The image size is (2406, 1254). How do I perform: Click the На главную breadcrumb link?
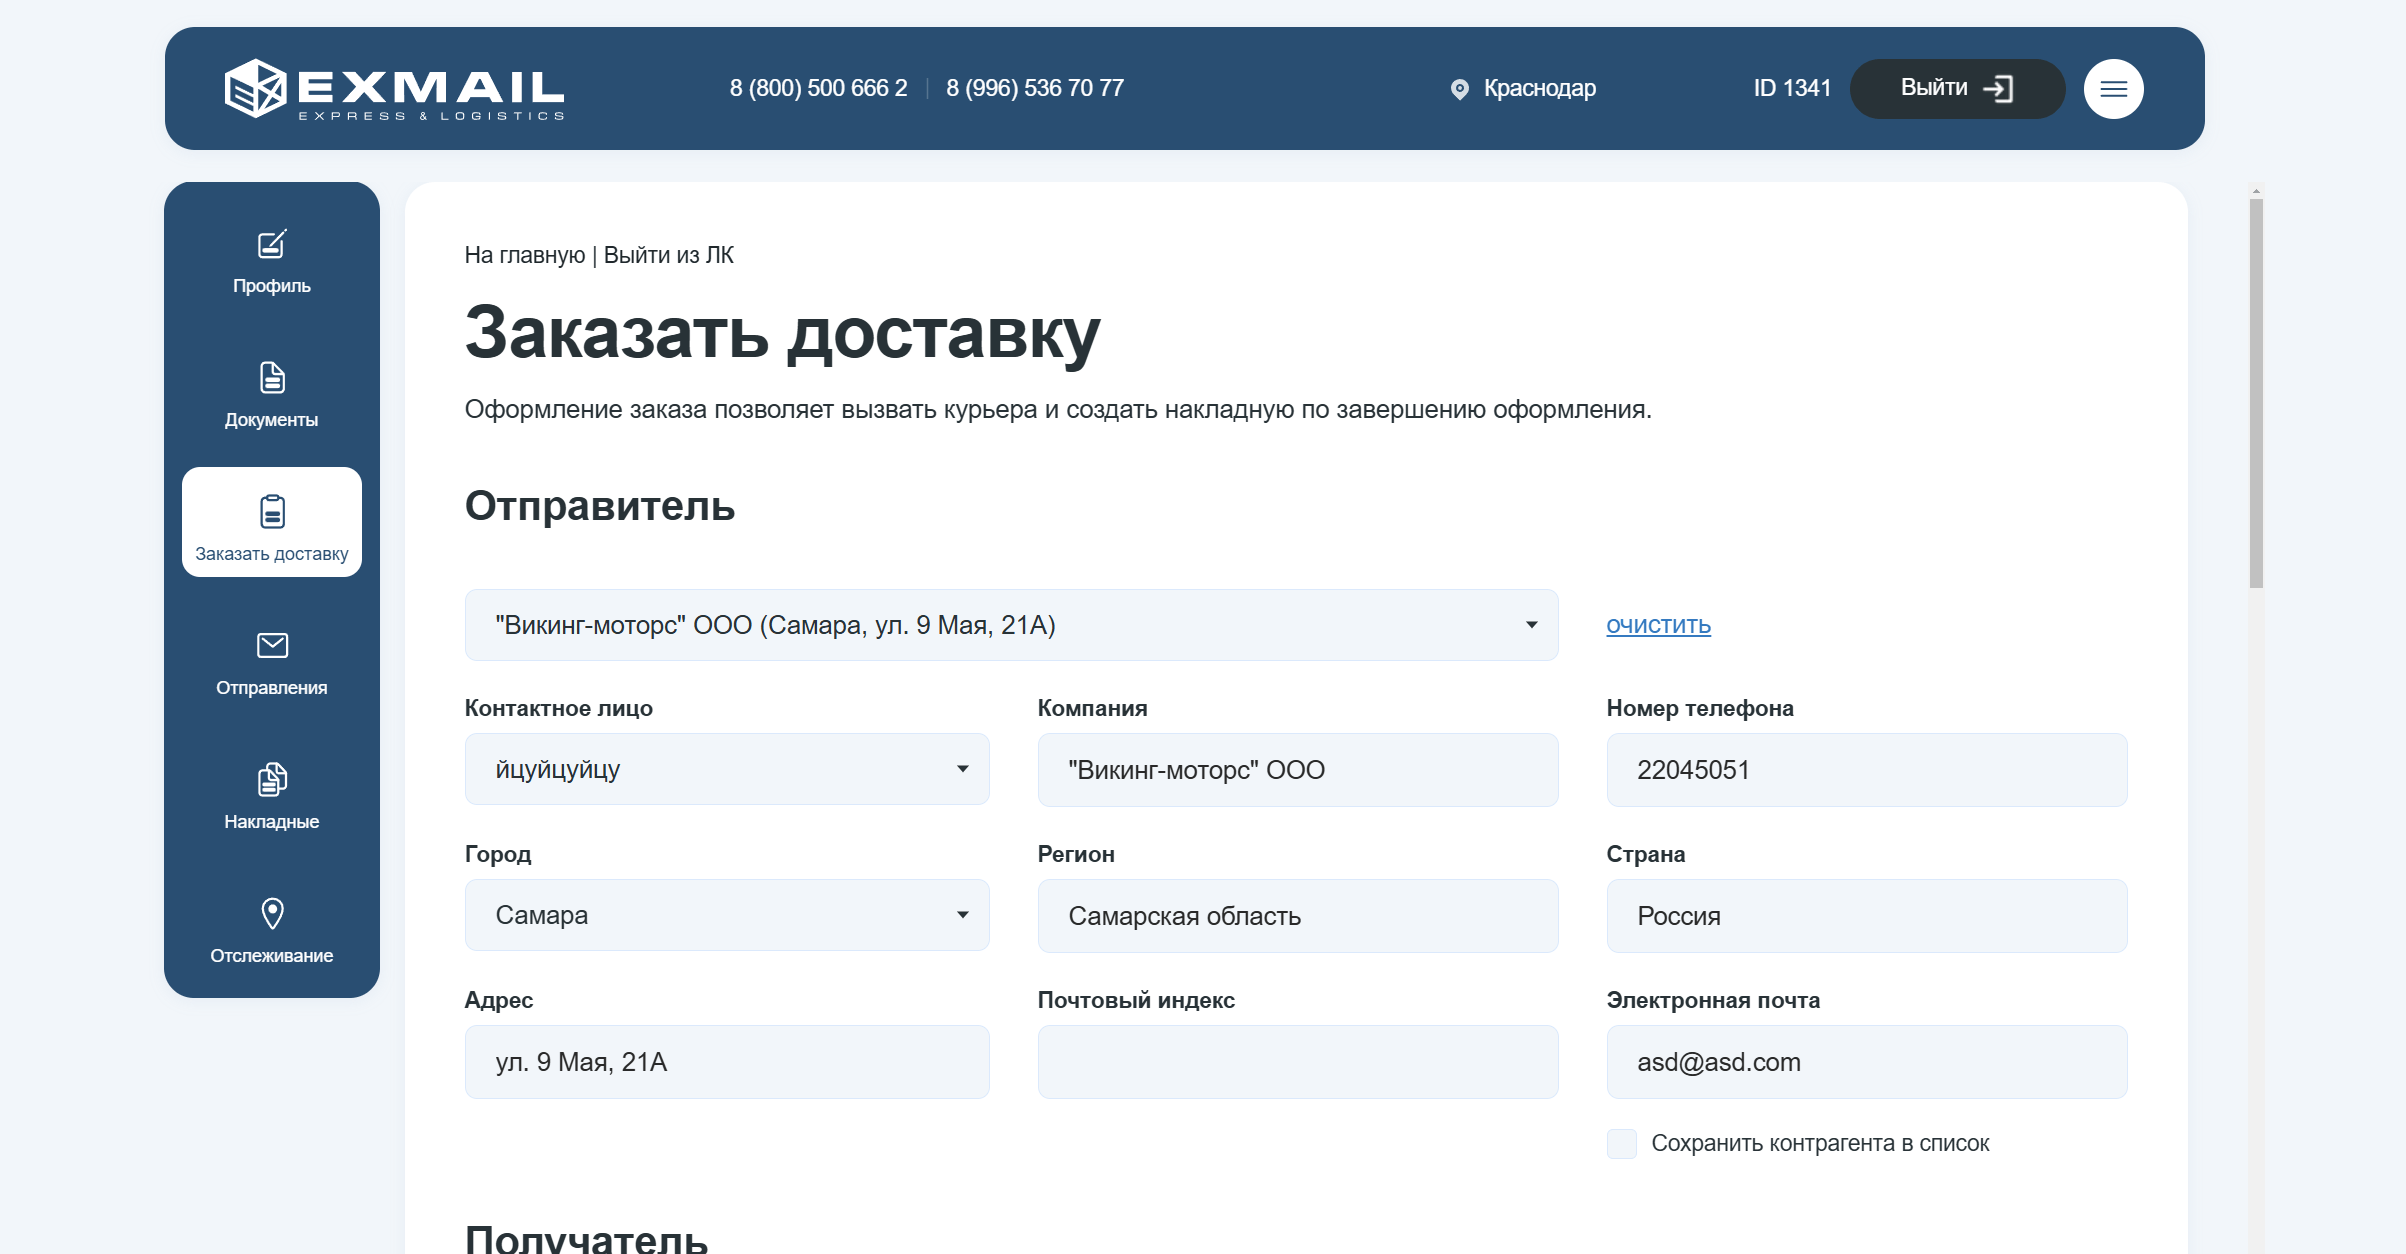(524, 255)
